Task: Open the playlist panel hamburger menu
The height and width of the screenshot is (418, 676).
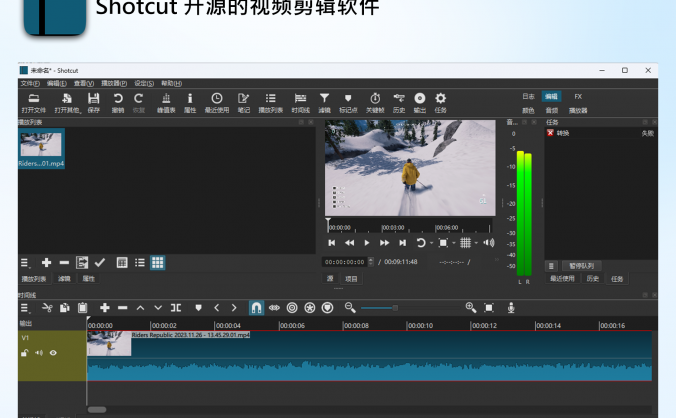Action: click(25, 262)
